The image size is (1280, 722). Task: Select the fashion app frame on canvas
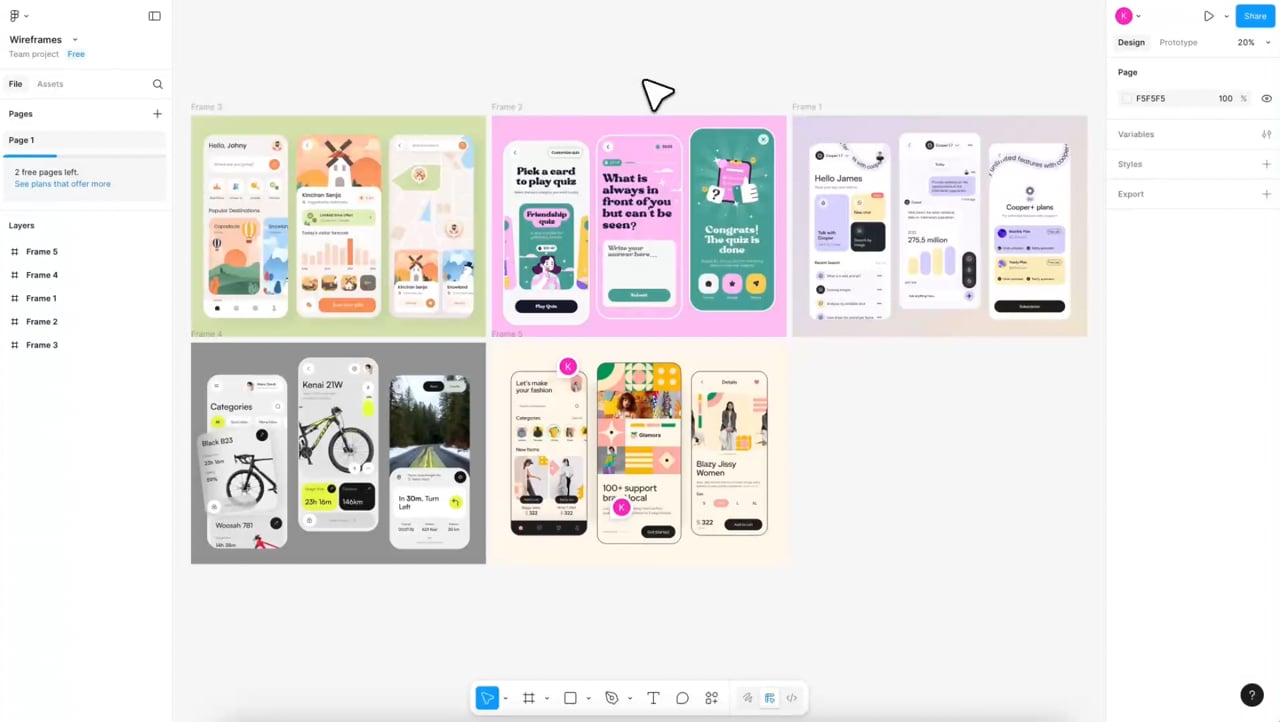(x=639, y=453)
